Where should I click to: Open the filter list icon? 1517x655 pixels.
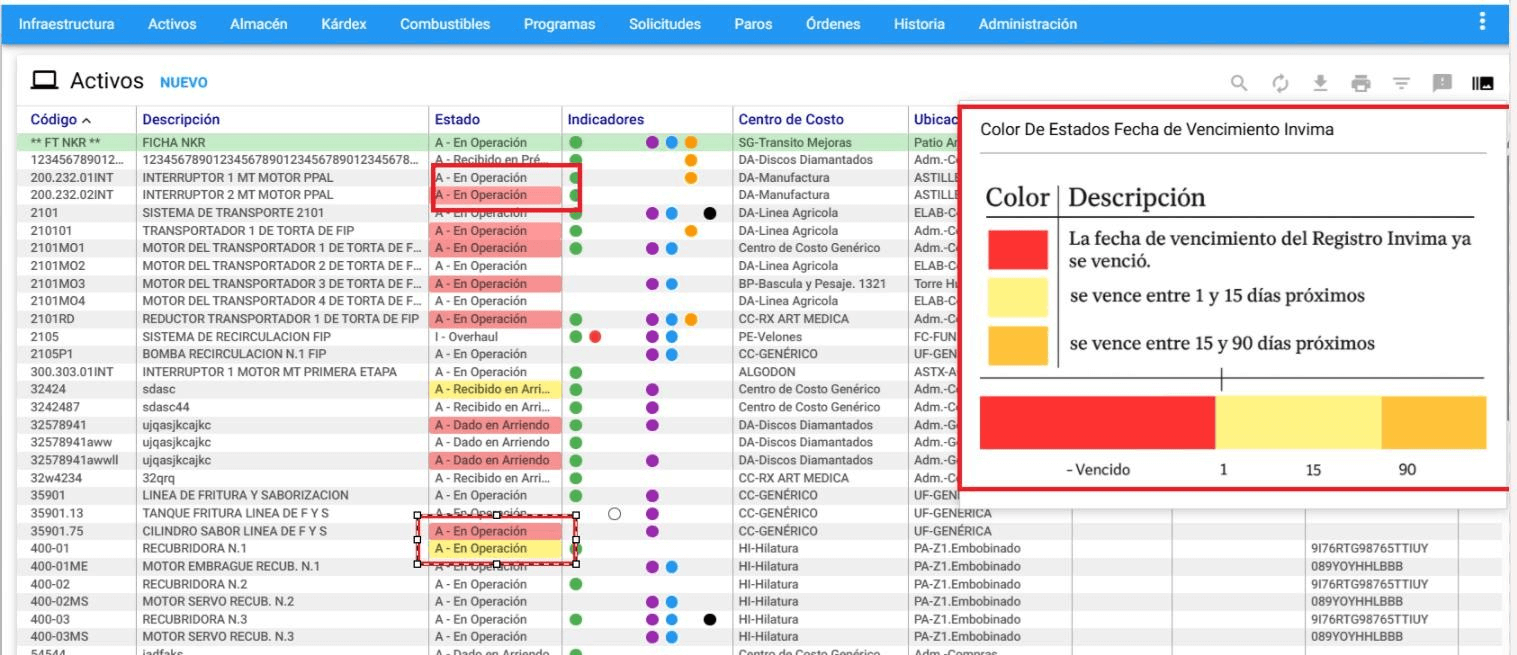pos(1401,82)
